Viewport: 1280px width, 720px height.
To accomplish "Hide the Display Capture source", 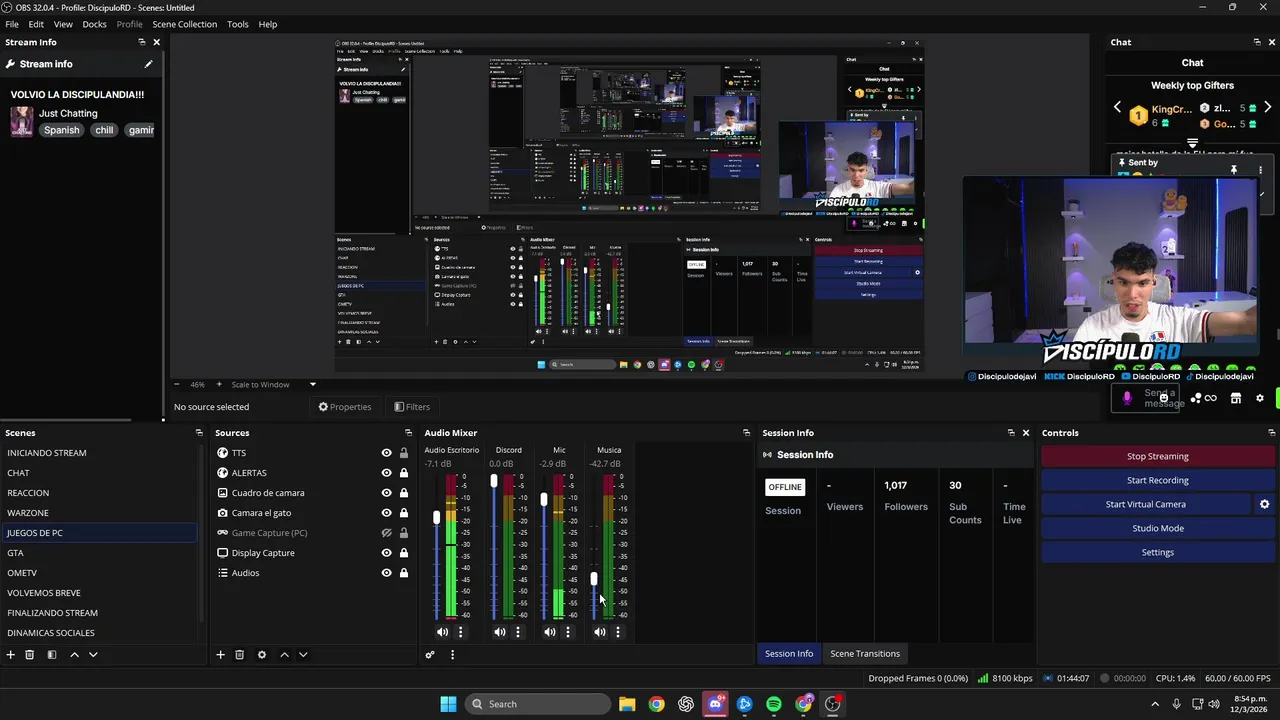I will click(386, 553).
